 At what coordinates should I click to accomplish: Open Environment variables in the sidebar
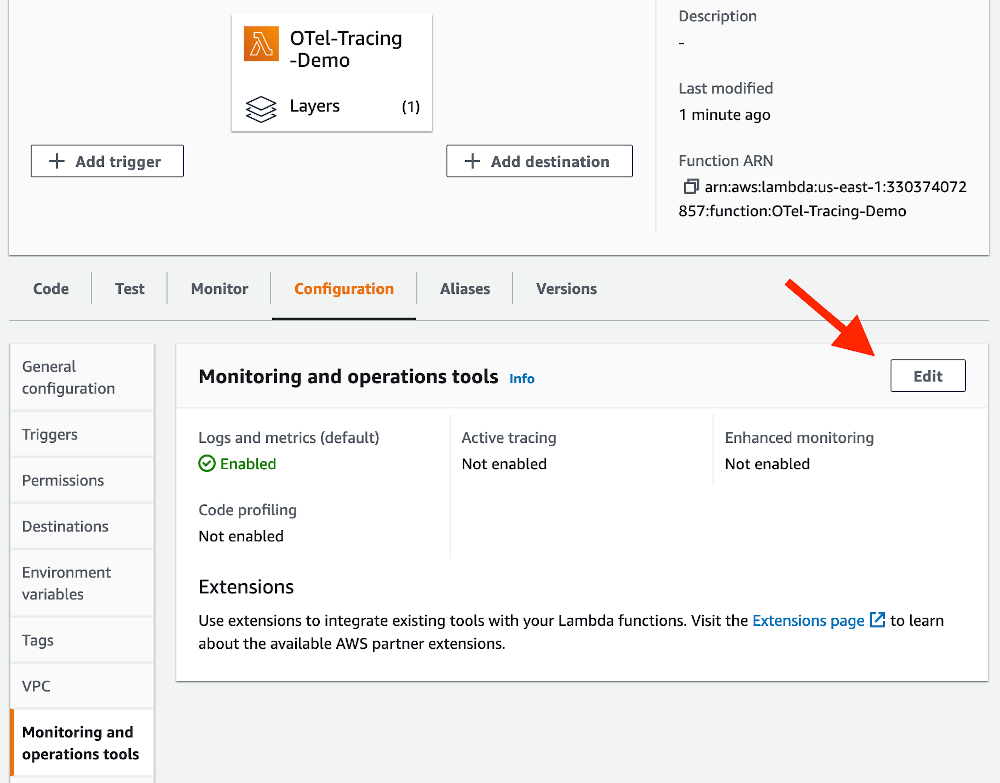tap(66, 582)
